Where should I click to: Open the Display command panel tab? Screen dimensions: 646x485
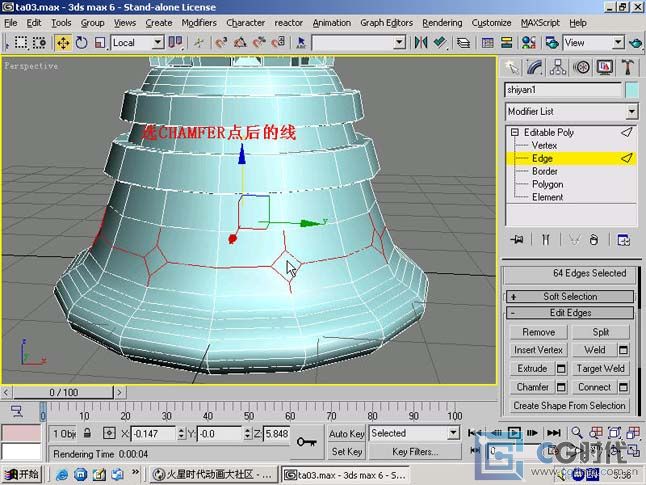[604, 67]
